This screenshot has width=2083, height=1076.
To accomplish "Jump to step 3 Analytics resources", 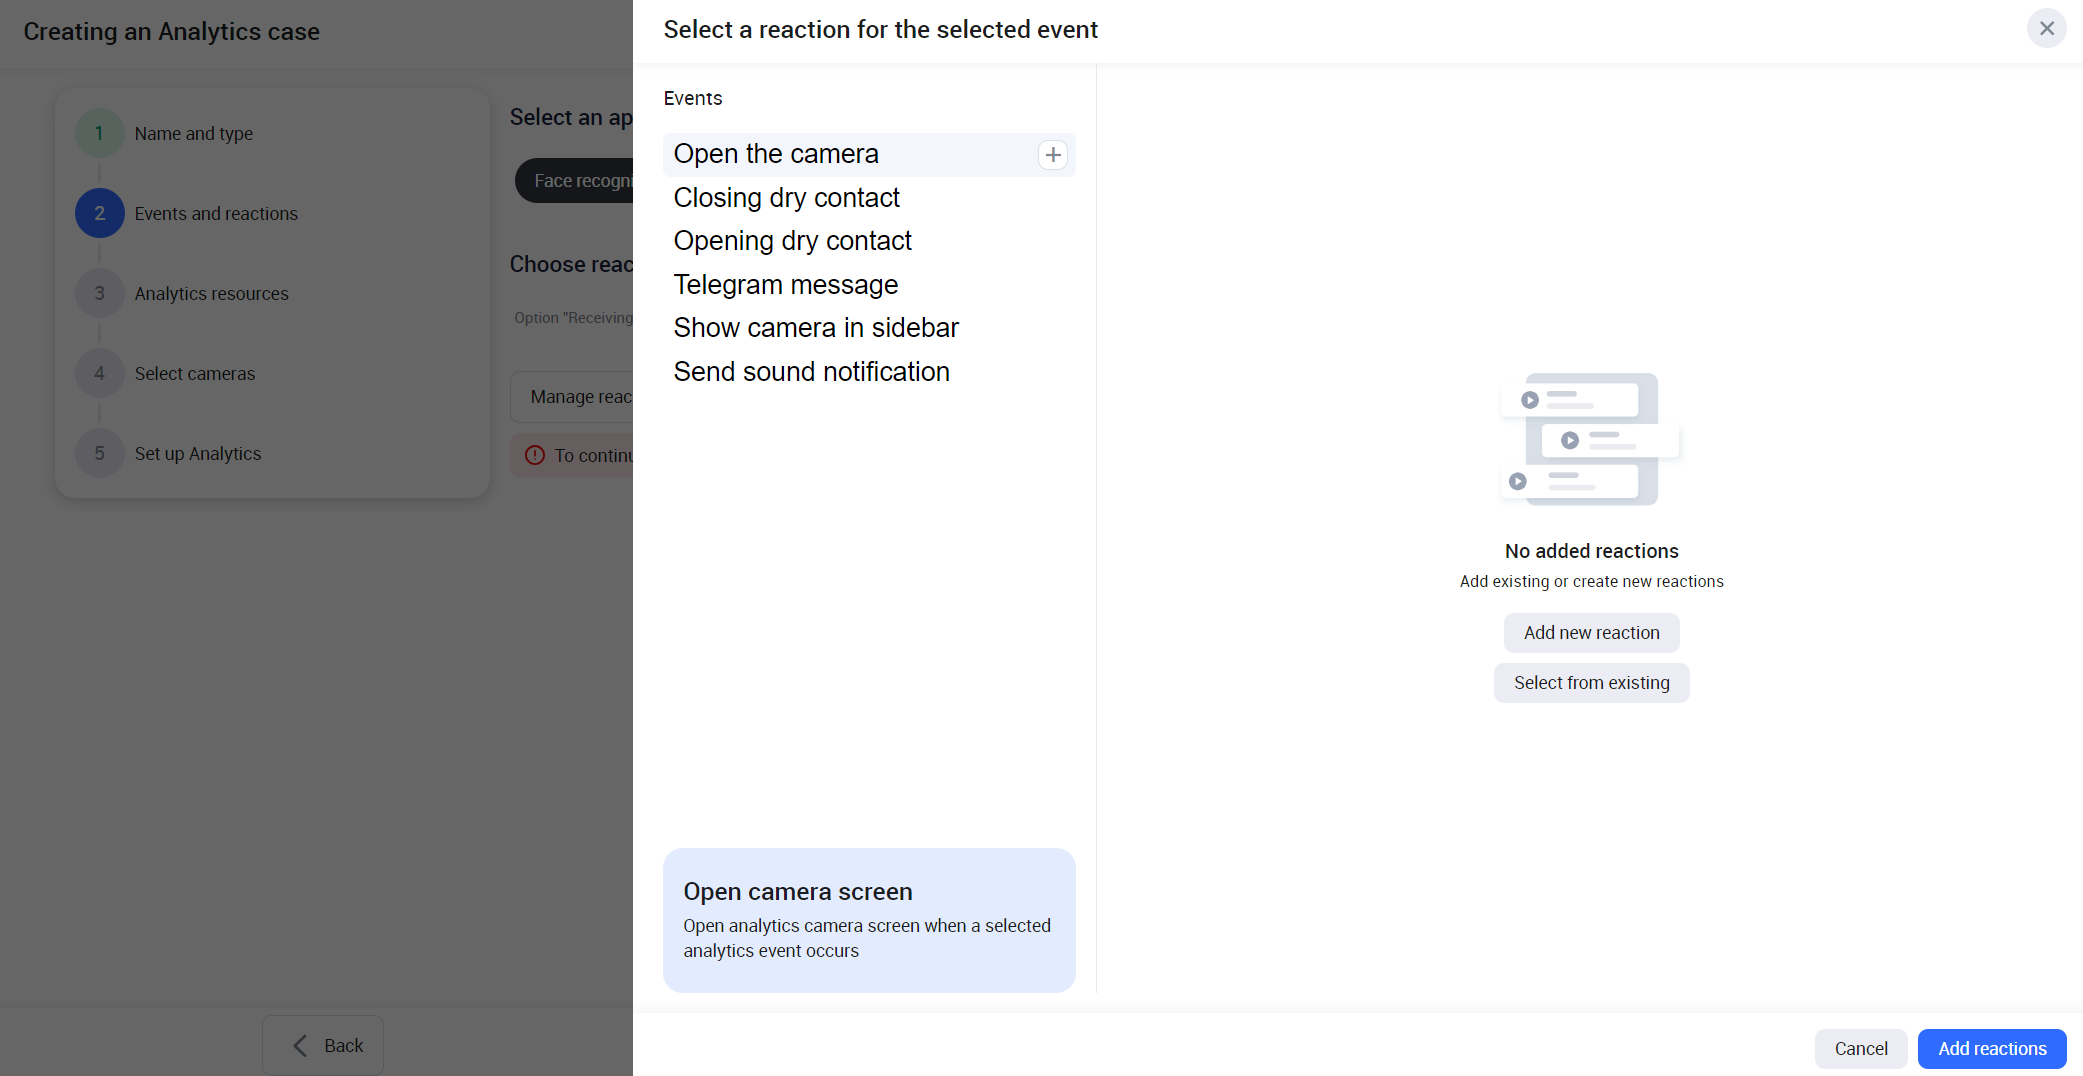I will coord(211,294).
